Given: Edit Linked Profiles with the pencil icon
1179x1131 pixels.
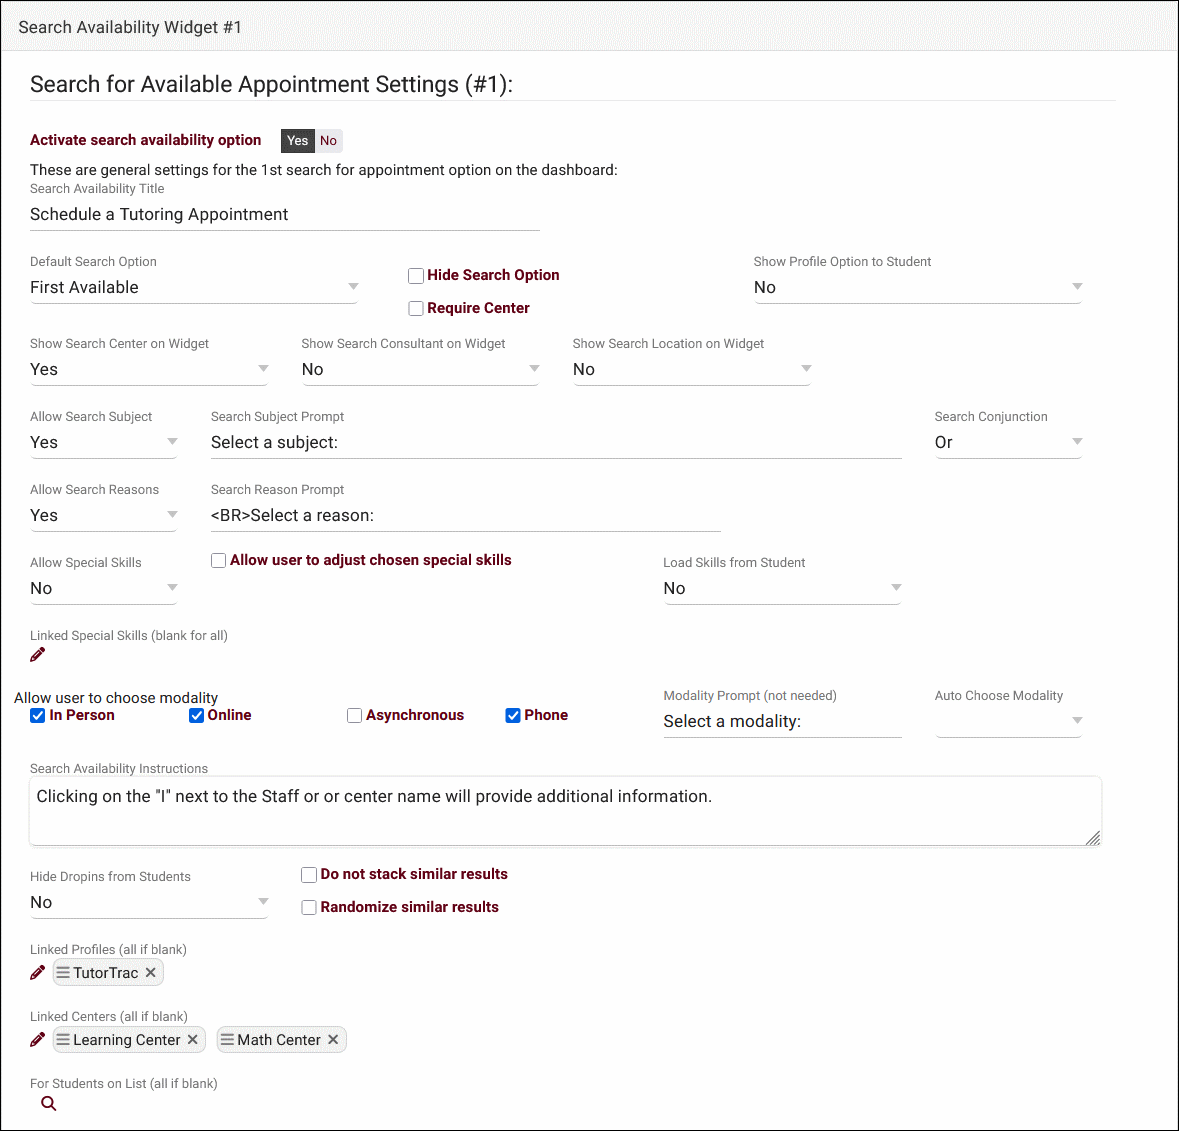Looking at the screenshot, I should (38, 973).
